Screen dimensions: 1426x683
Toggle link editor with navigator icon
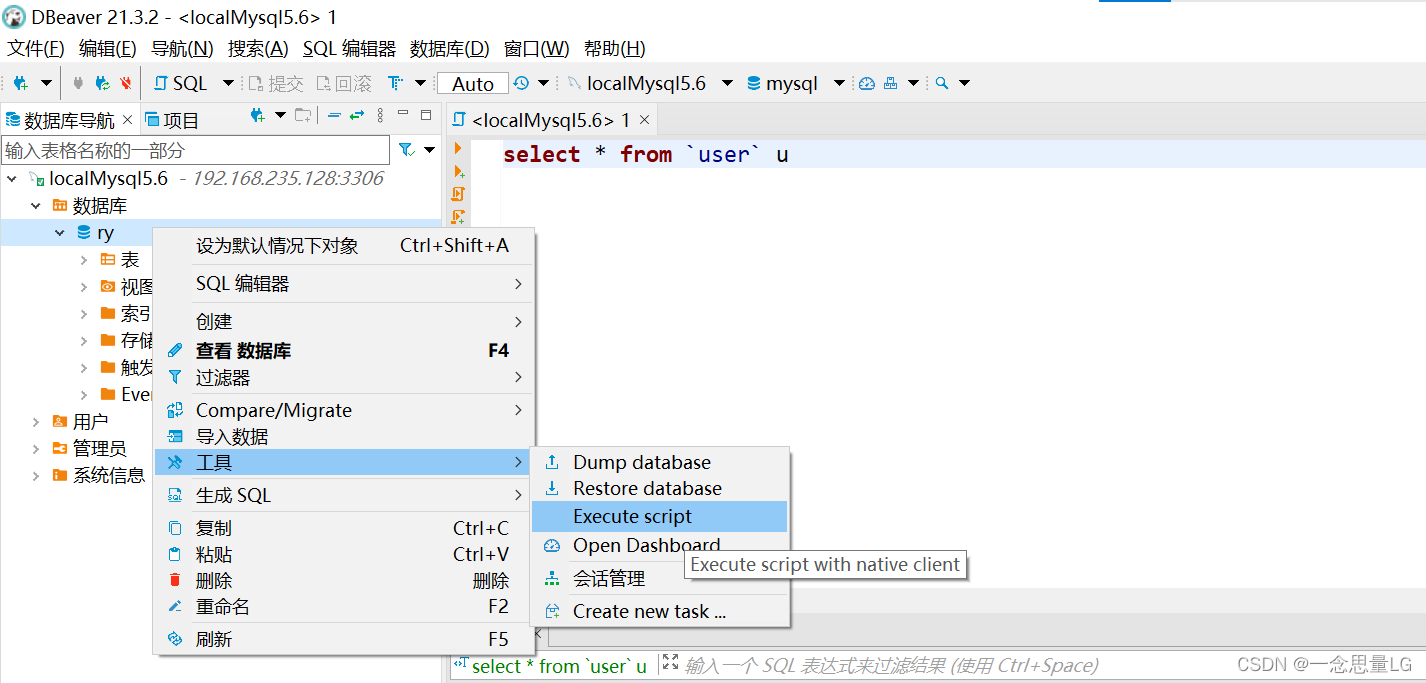[355, 117]
